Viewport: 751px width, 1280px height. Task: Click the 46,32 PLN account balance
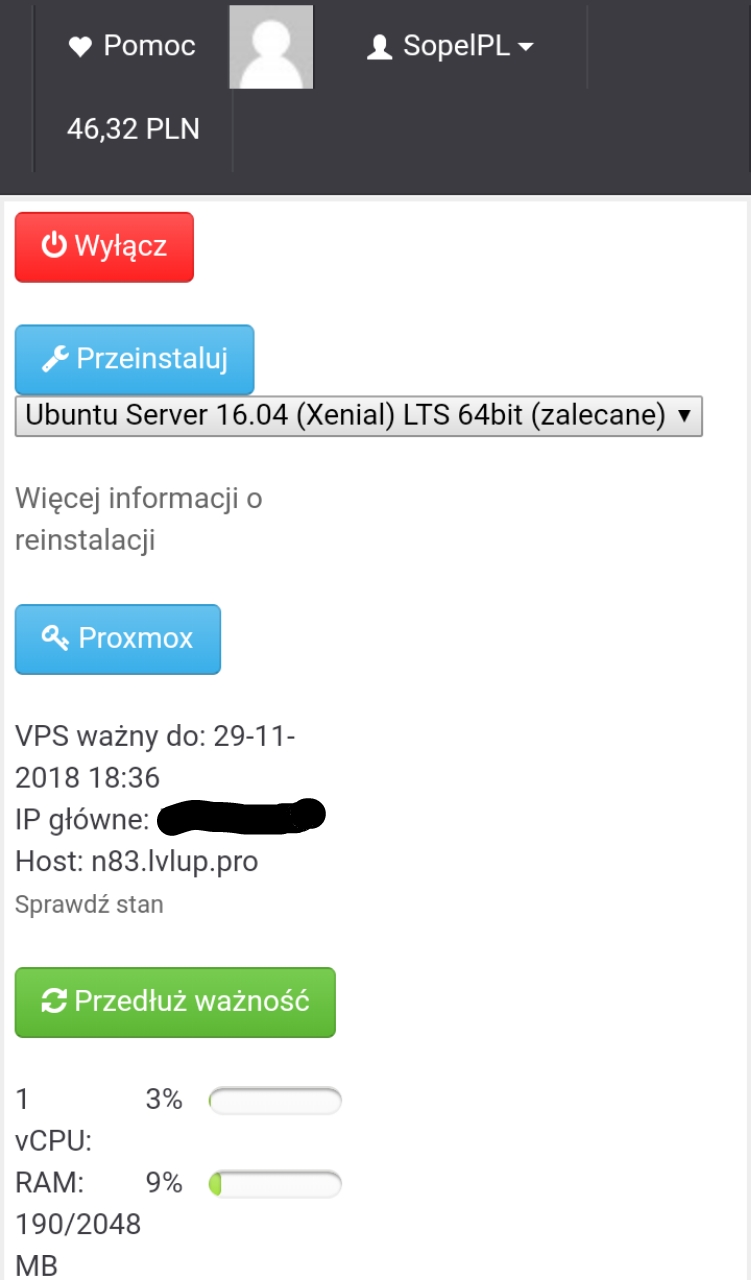133,129
